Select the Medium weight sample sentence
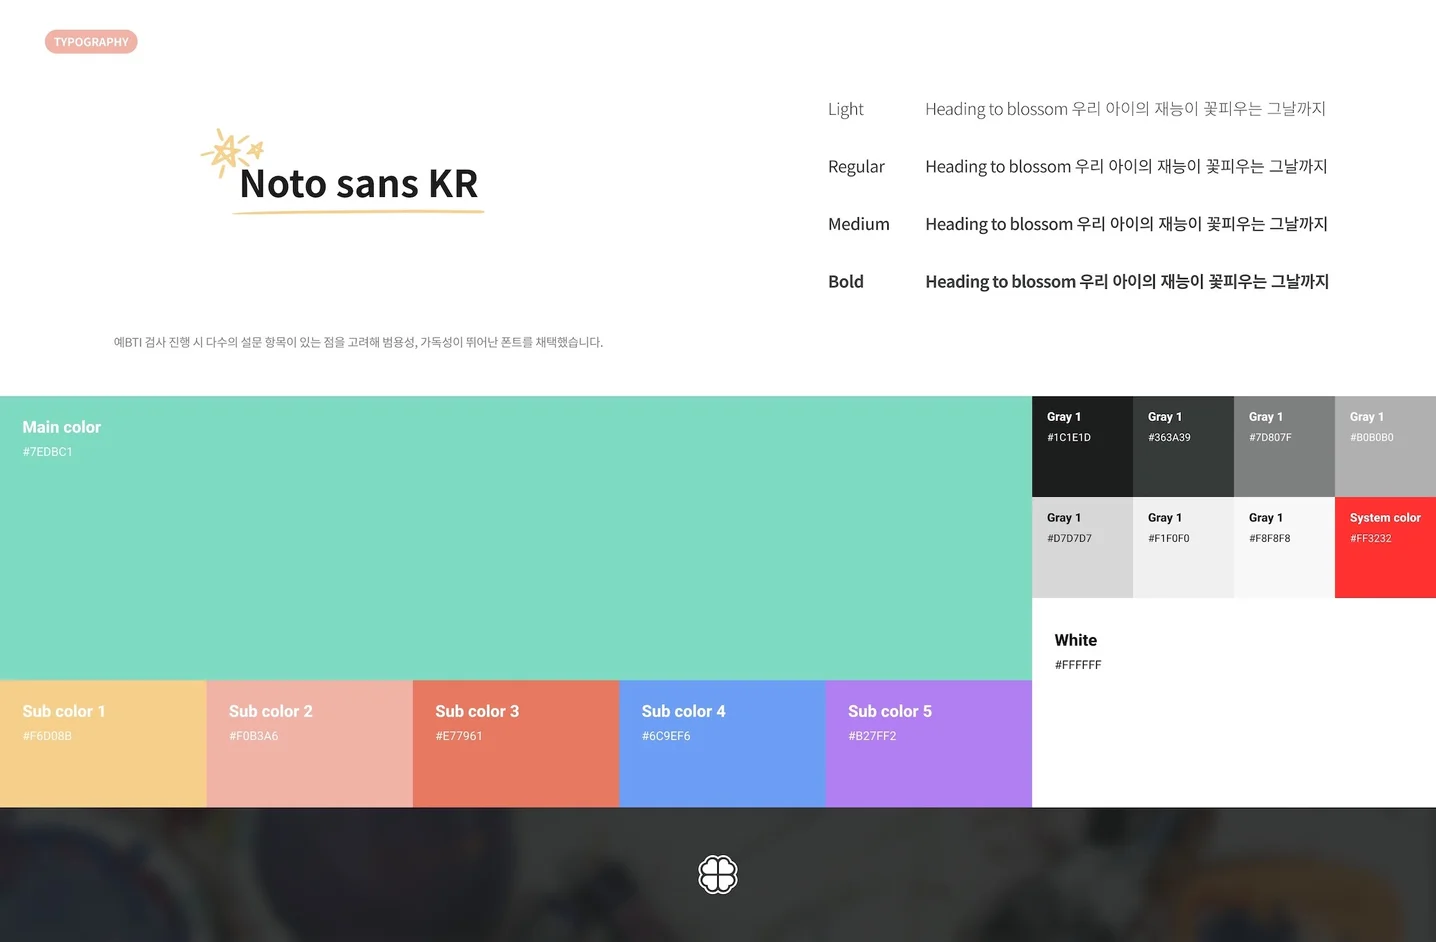Screen dimensions: 1436x942 click(x=1126, y=224)
